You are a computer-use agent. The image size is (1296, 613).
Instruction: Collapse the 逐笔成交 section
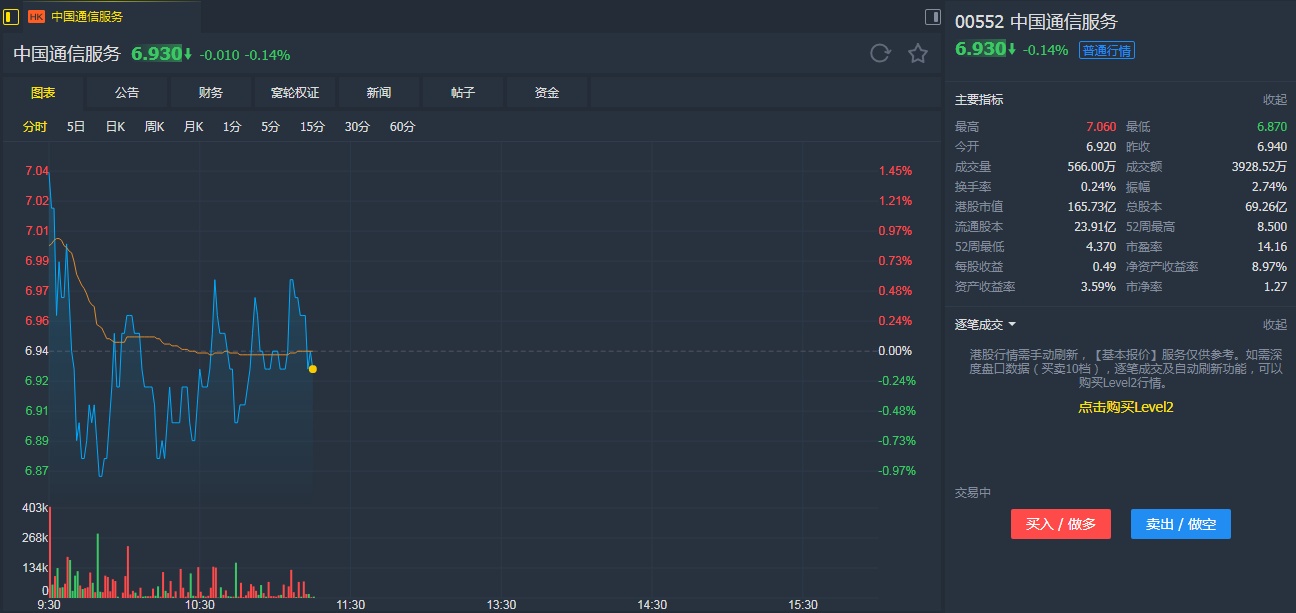(x=1274, y=325)
